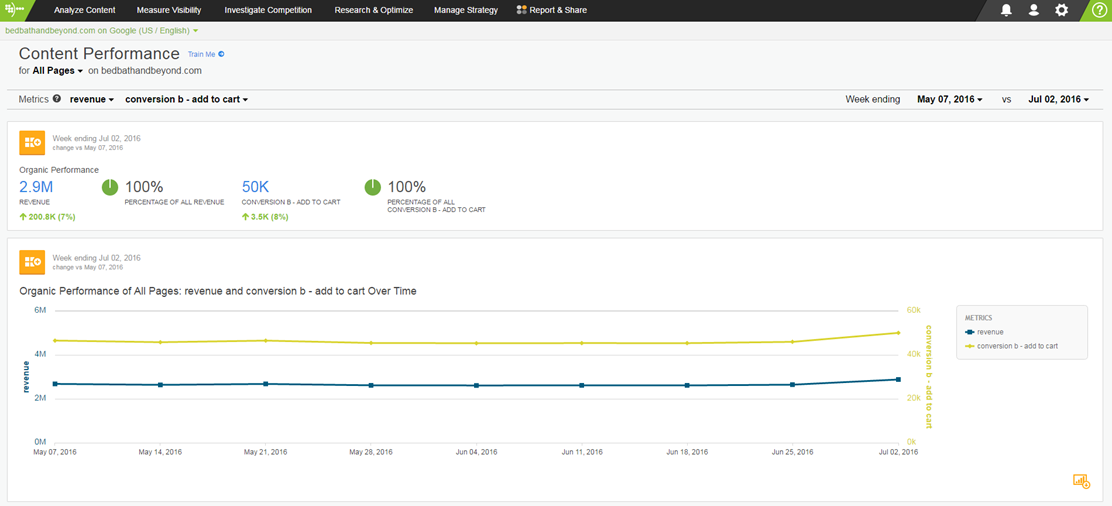This screenshot has width=1112, height=506.
Task: Open the settings gear icon
Action: point(1061,11)
